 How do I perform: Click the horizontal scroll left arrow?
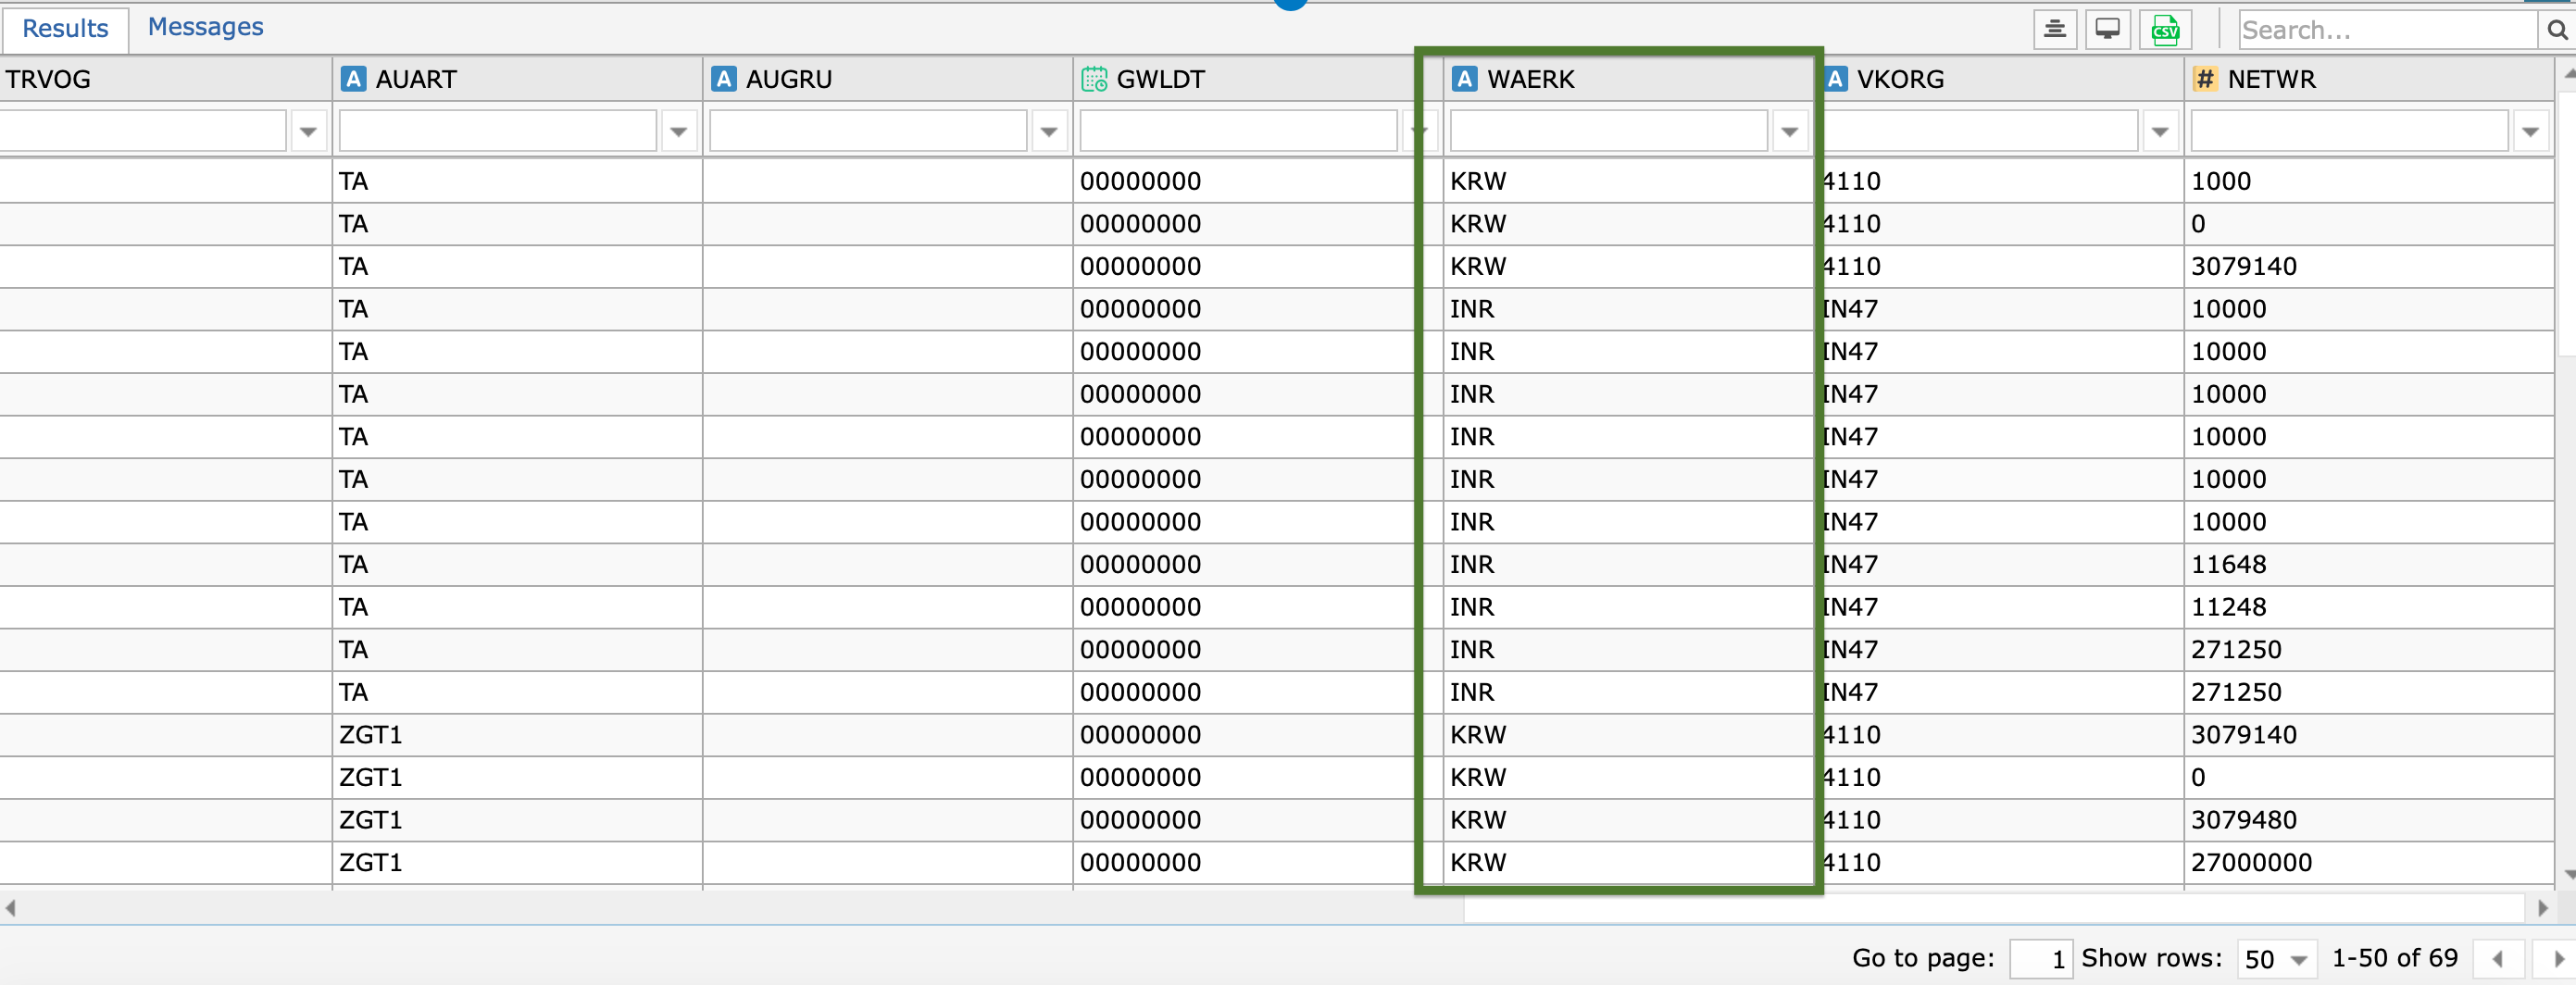click(10, 908)
